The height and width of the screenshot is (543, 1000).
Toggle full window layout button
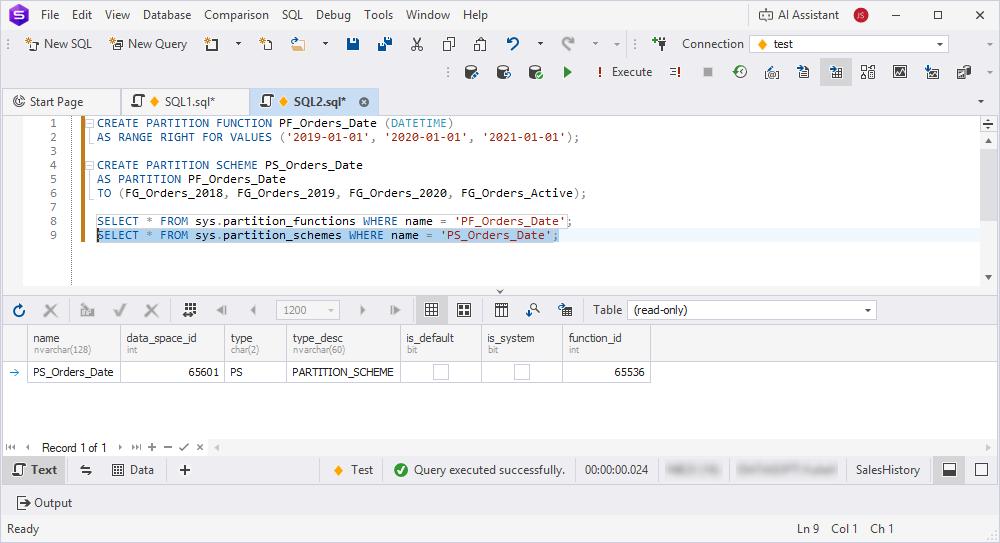pos(982,470)
